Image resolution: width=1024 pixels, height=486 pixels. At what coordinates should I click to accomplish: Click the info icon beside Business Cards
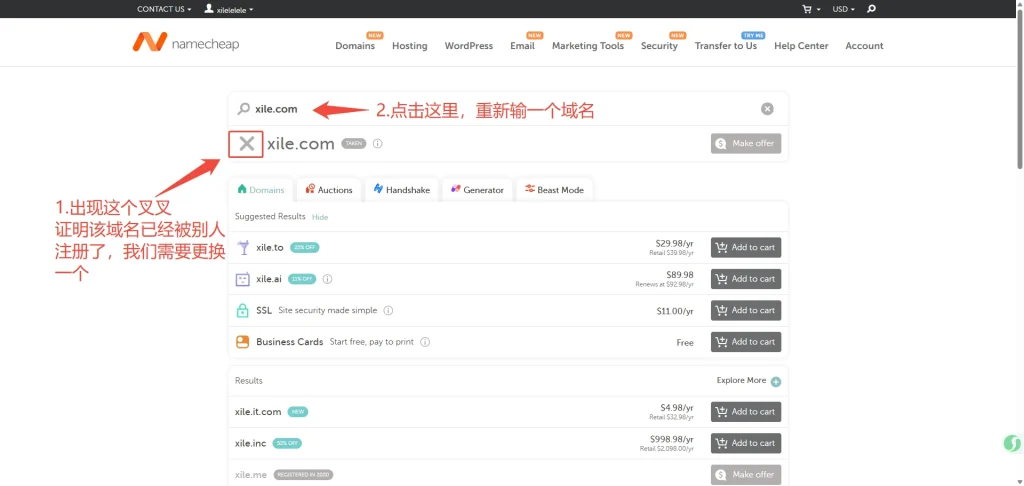pyautogui.click(x=425, y=342)
